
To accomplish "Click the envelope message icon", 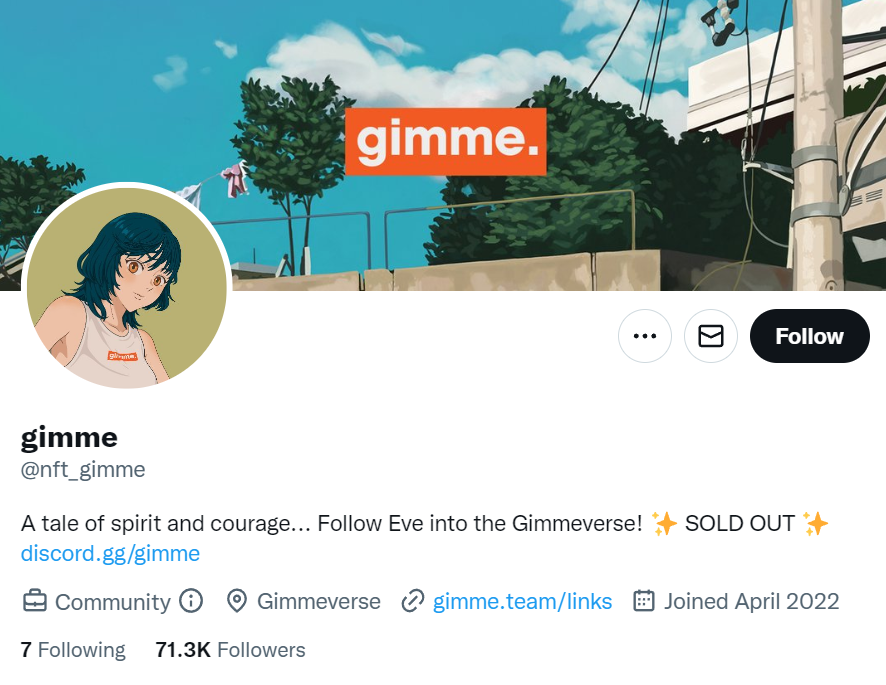I will pyautogui.click(x=711, y=336).
